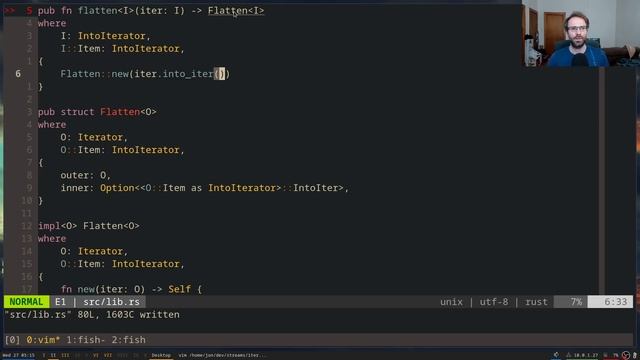Click the utf-8 encoding indicator
The image size is (640, 360).
point(494,302)
